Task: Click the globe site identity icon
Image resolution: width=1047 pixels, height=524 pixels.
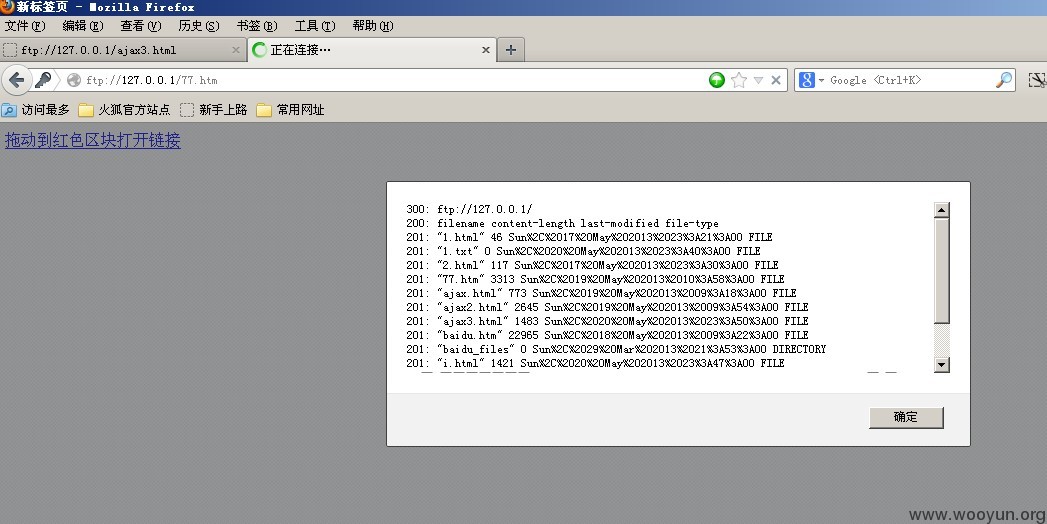Action: pyautogui.click(x=74, y=80)
